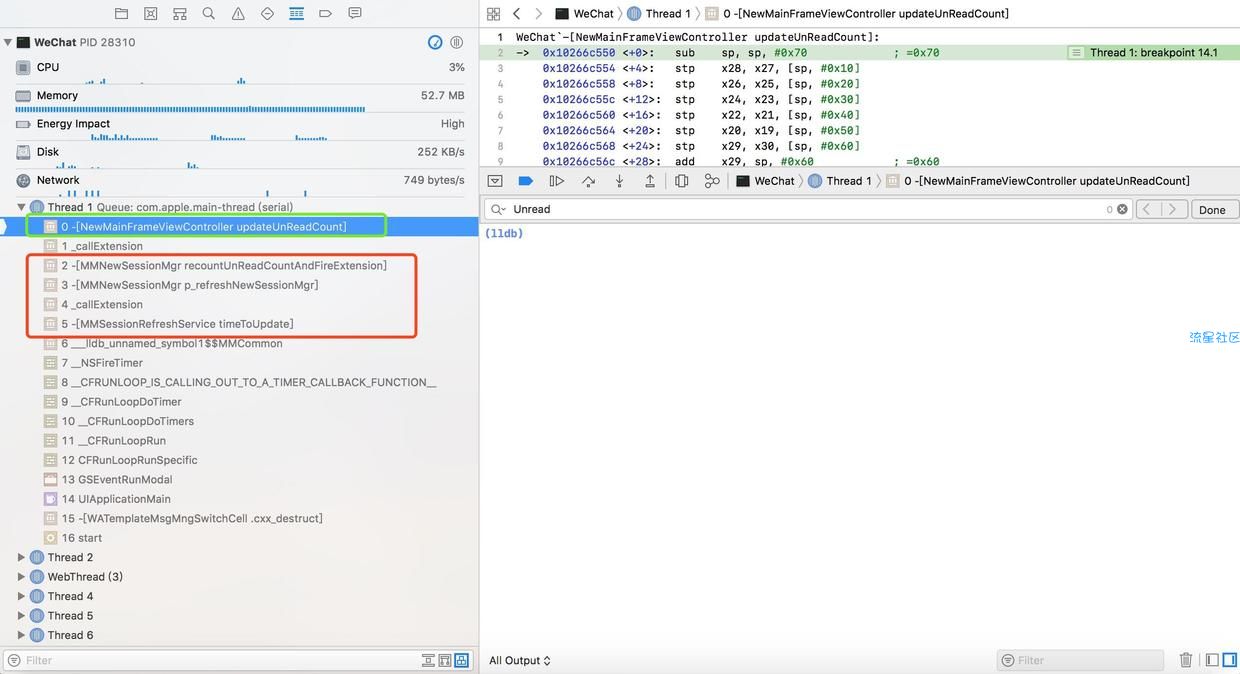Viewport: 1240px width, 674px height.
Task: Open the Find navigator magnifier icon
Action: (208, 14)
